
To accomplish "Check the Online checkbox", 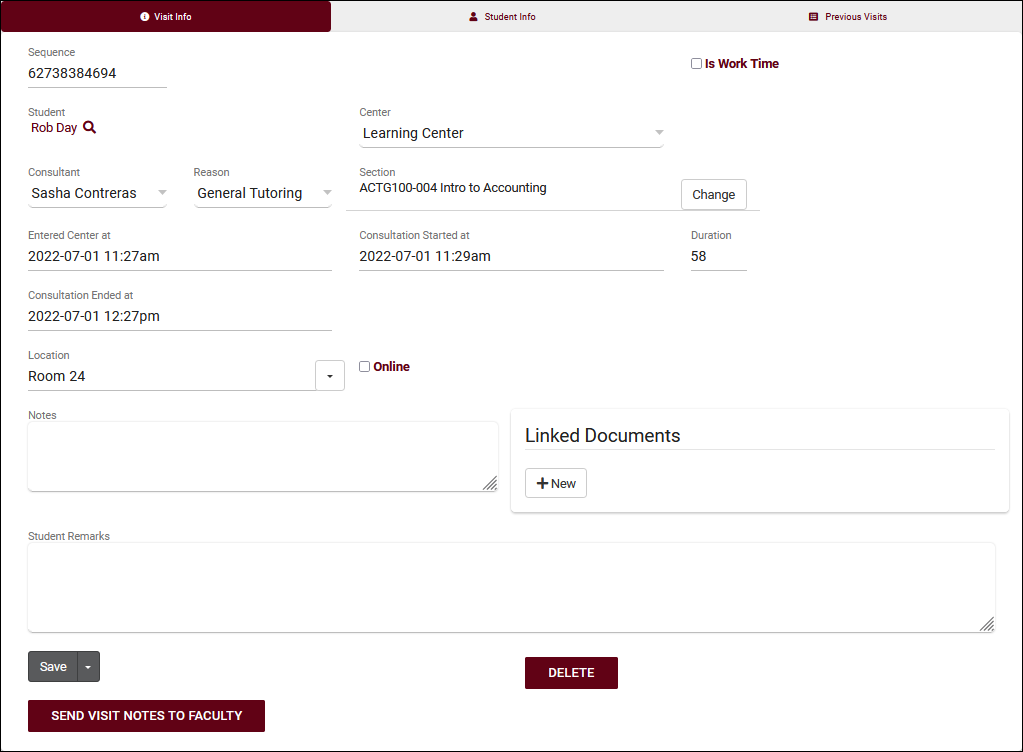I will pos(364,367).
